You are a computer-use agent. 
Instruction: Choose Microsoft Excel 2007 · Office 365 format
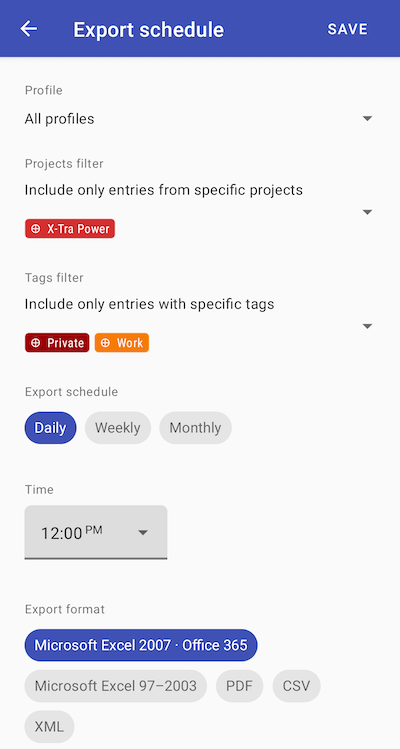point(141,645)
